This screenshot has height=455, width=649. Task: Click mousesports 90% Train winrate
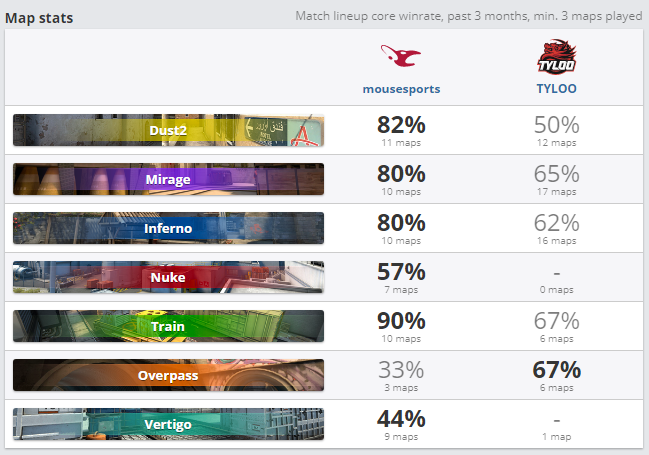pyautogui.click(x=401, y=321)
